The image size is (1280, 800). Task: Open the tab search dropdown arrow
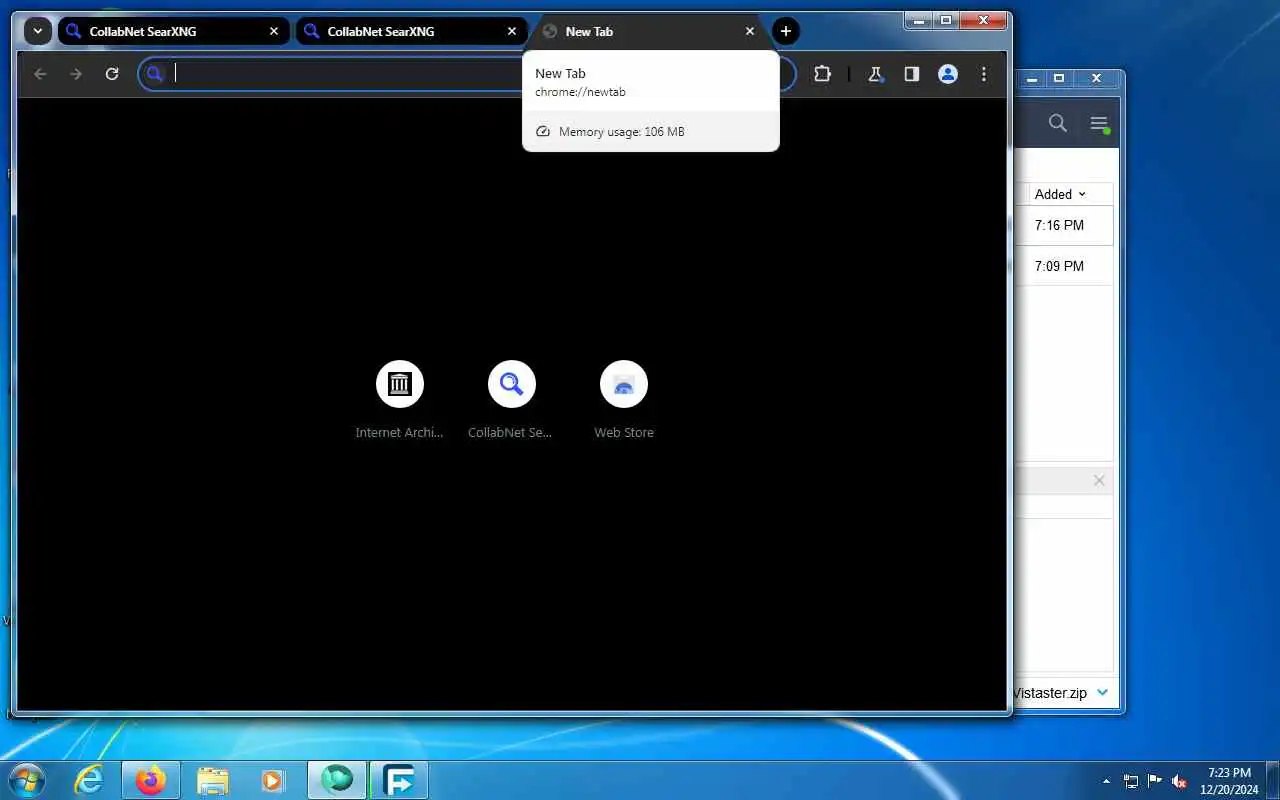[x=37, y=31]
